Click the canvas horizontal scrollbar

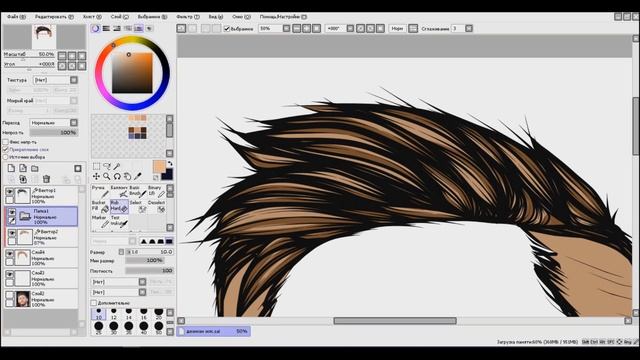(x=395, y=321)
